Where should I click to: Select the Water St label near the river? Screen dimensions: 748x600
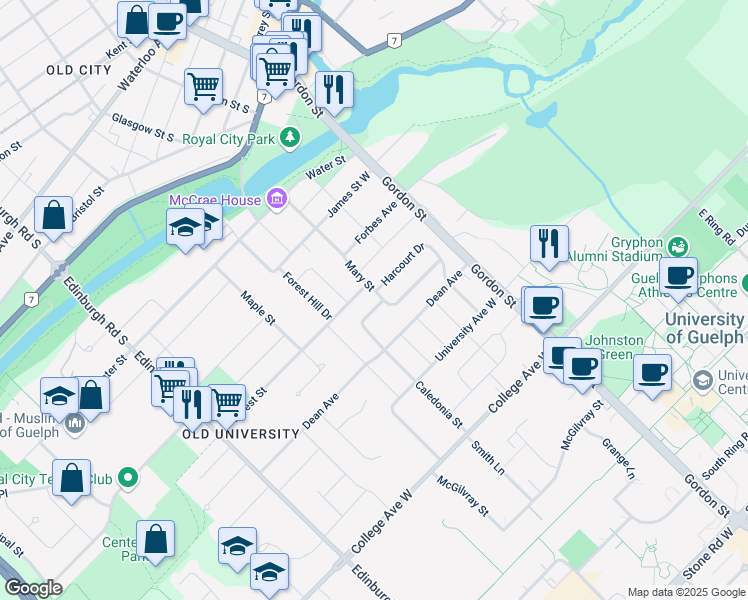326,168
